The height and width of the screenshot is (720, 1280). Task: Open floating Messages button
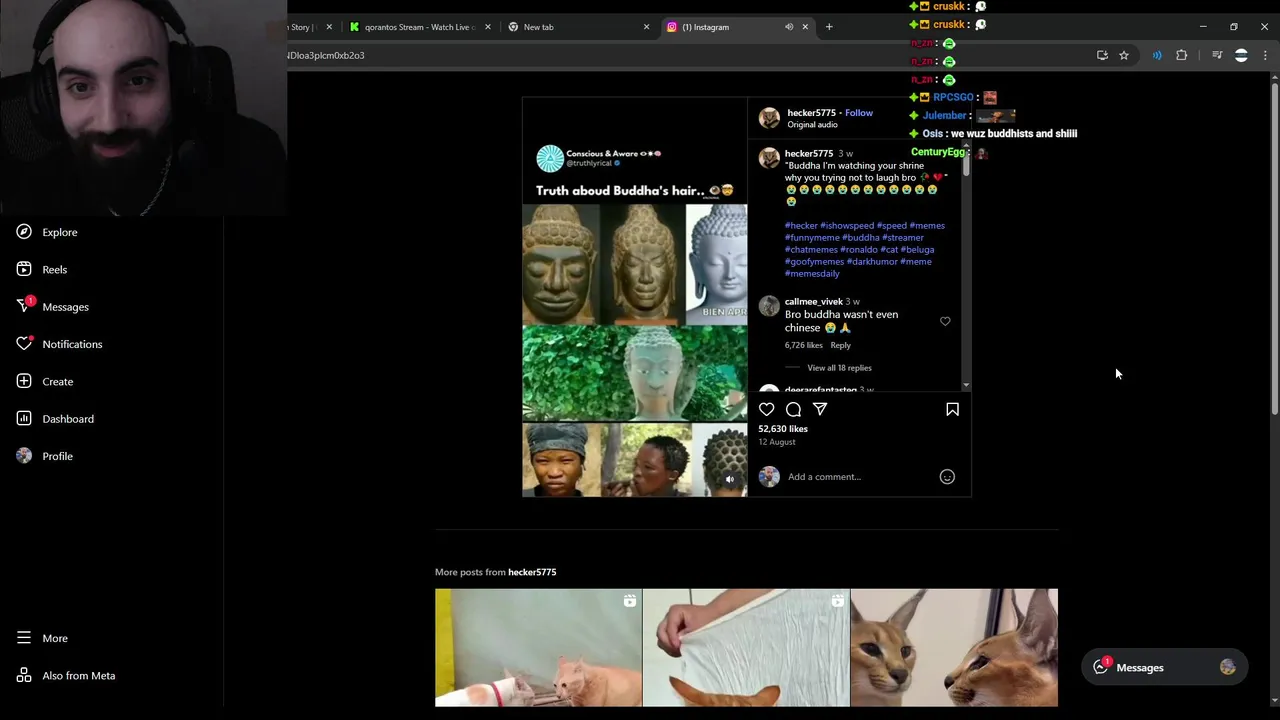pos(1164,668)
